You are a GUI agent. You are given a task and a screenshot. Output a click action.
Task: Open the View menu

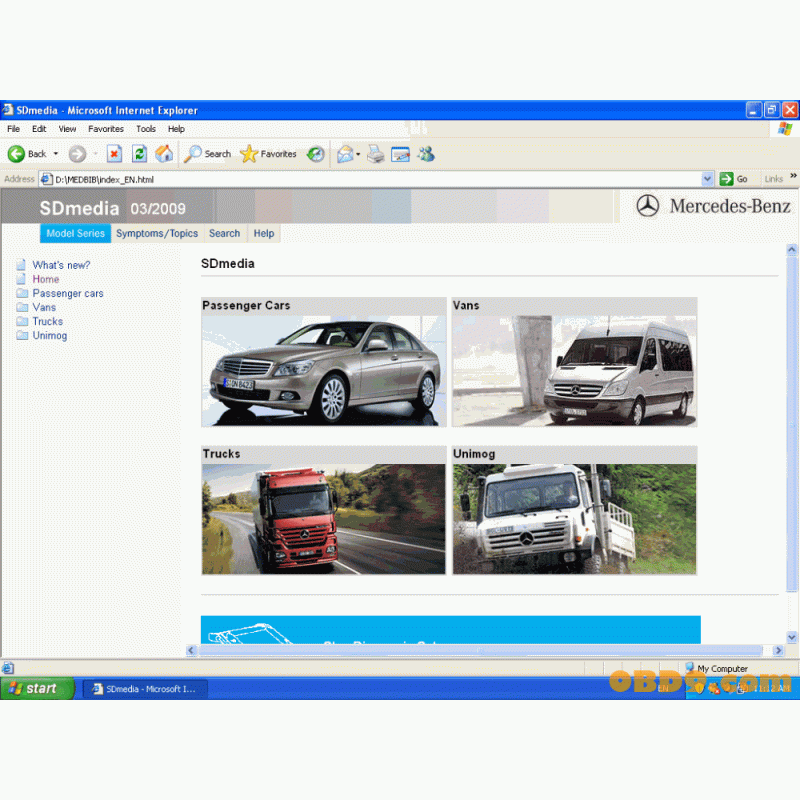pyautogui.click(x=67, y=129)
